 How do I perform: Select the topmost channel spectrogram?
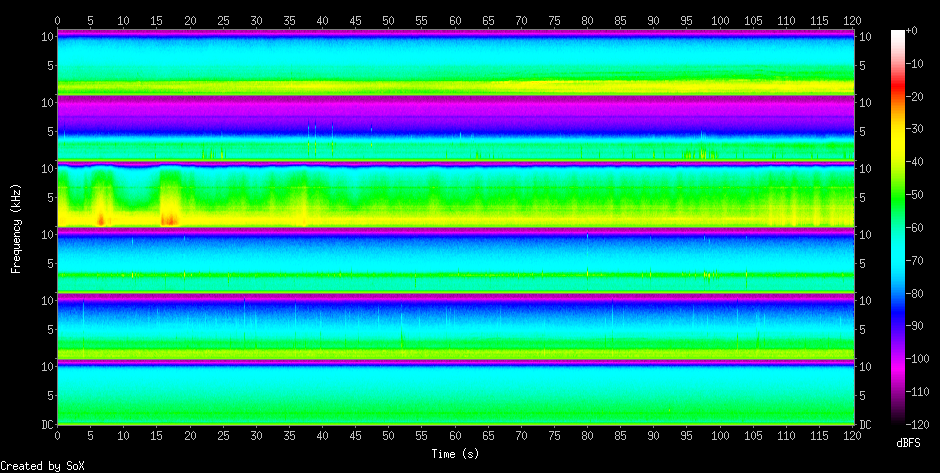tap(455, 62)
